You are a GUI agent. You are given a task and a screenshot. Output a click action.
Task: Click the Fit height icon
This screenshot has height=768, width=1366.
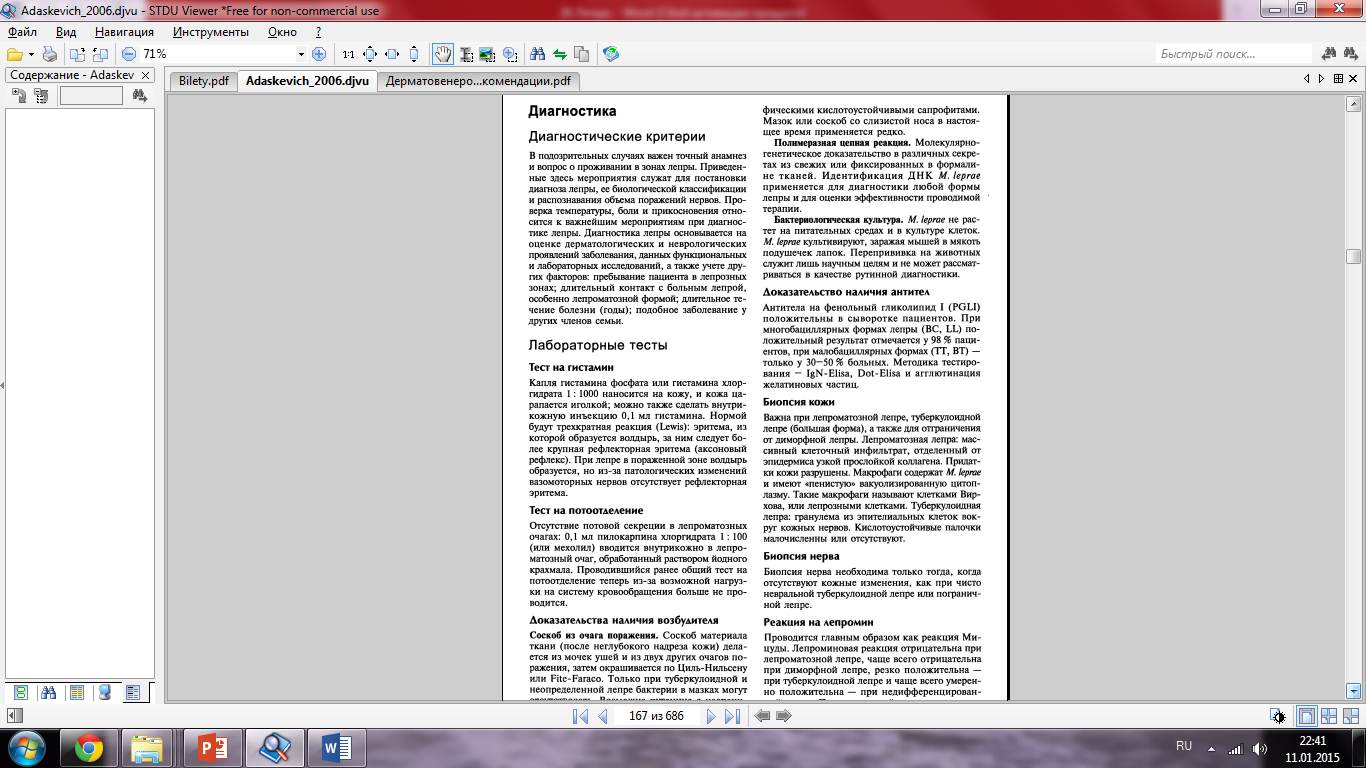[x=414, y=54]
